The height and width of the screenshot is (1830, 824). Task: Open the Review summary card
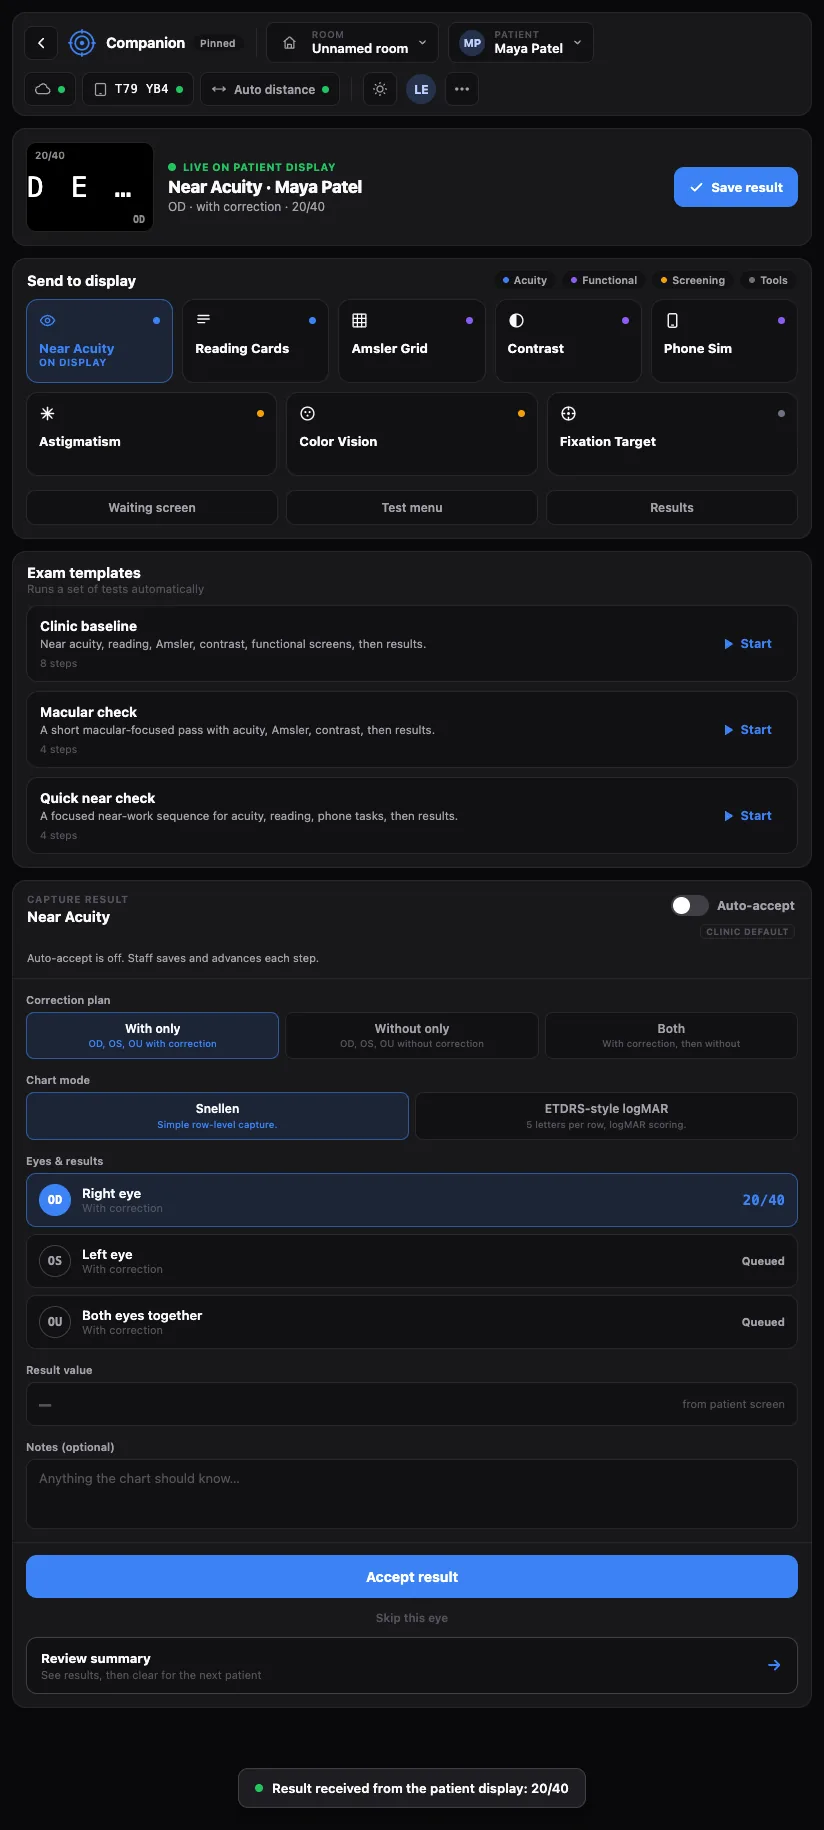412,1665
